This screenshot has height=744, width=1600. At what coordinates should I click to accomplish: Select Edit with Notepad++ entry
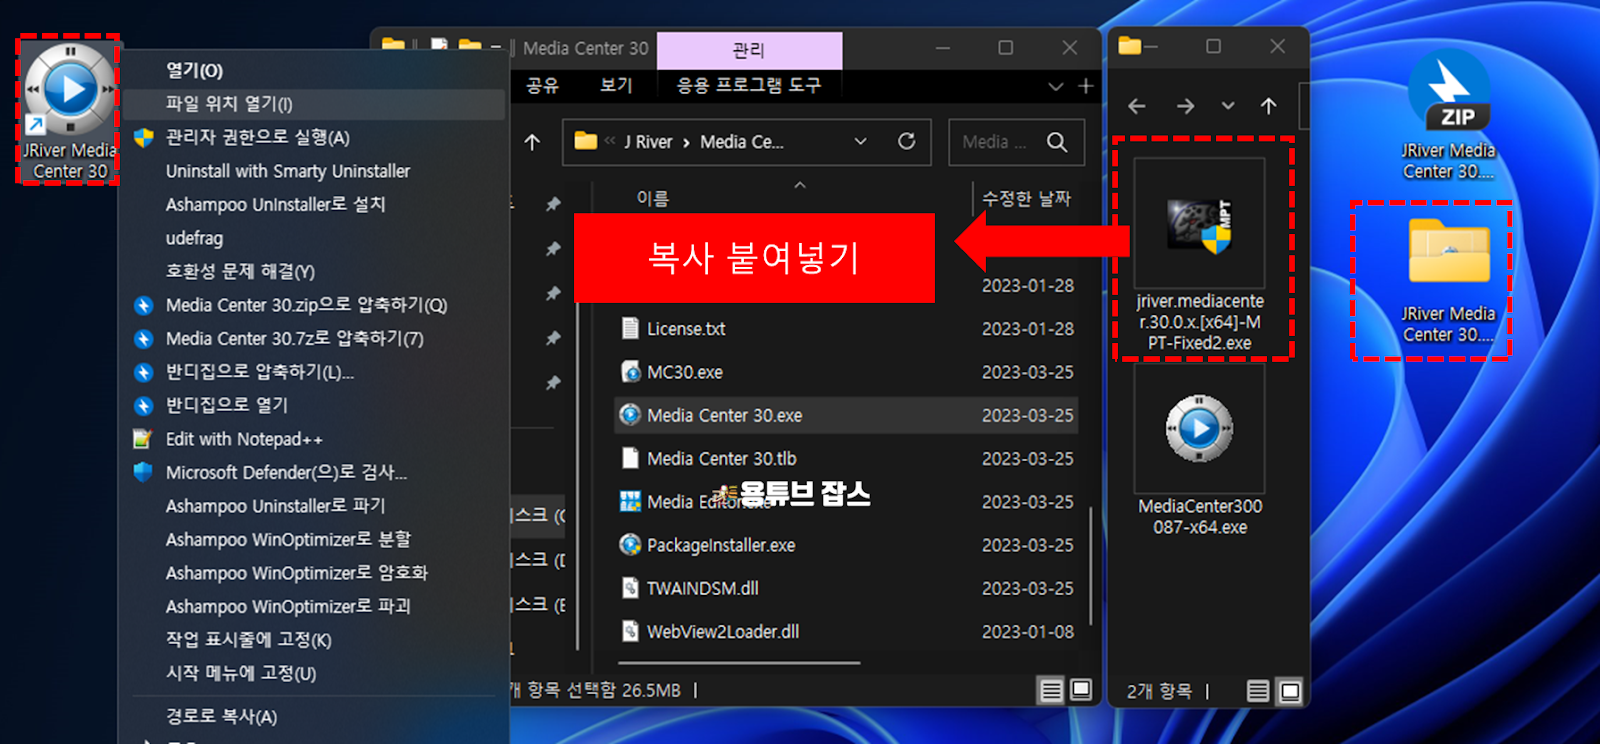coord(312,439)
